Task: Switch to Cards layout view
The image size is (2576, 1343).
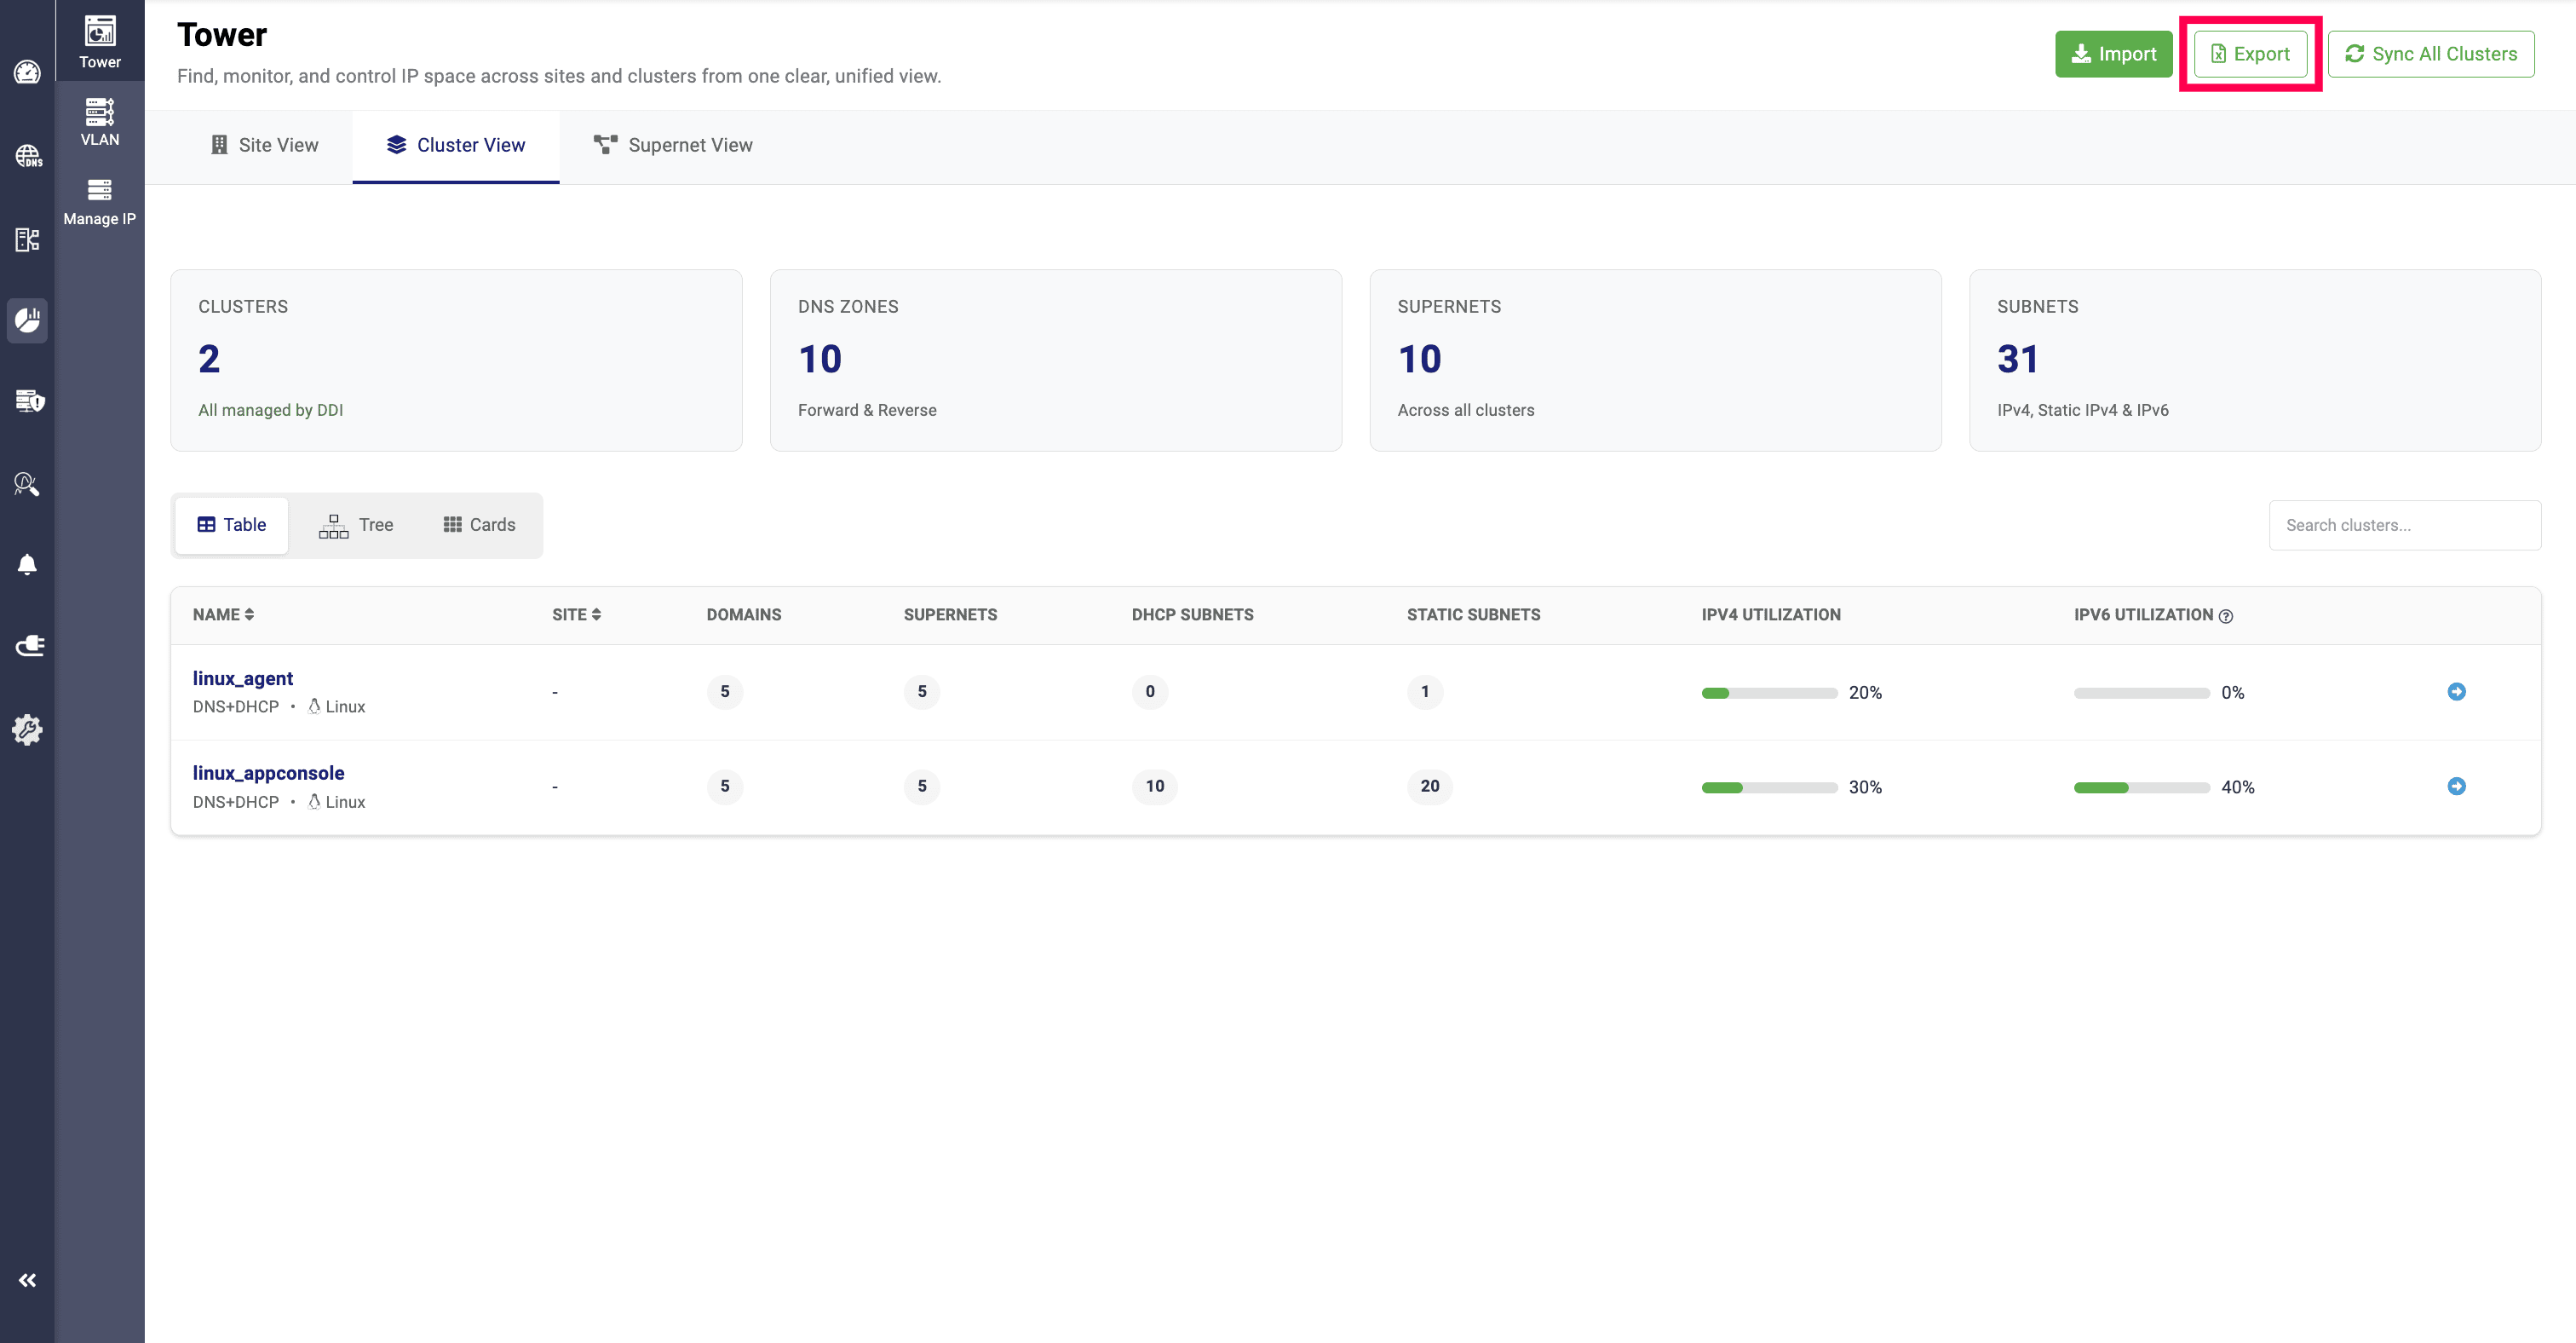Action: tap(479, 525)
